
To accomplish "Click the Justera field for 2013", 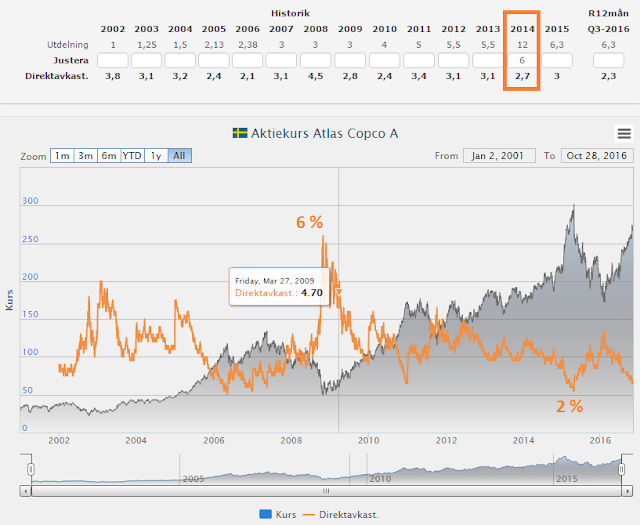I will click(488, 60).
